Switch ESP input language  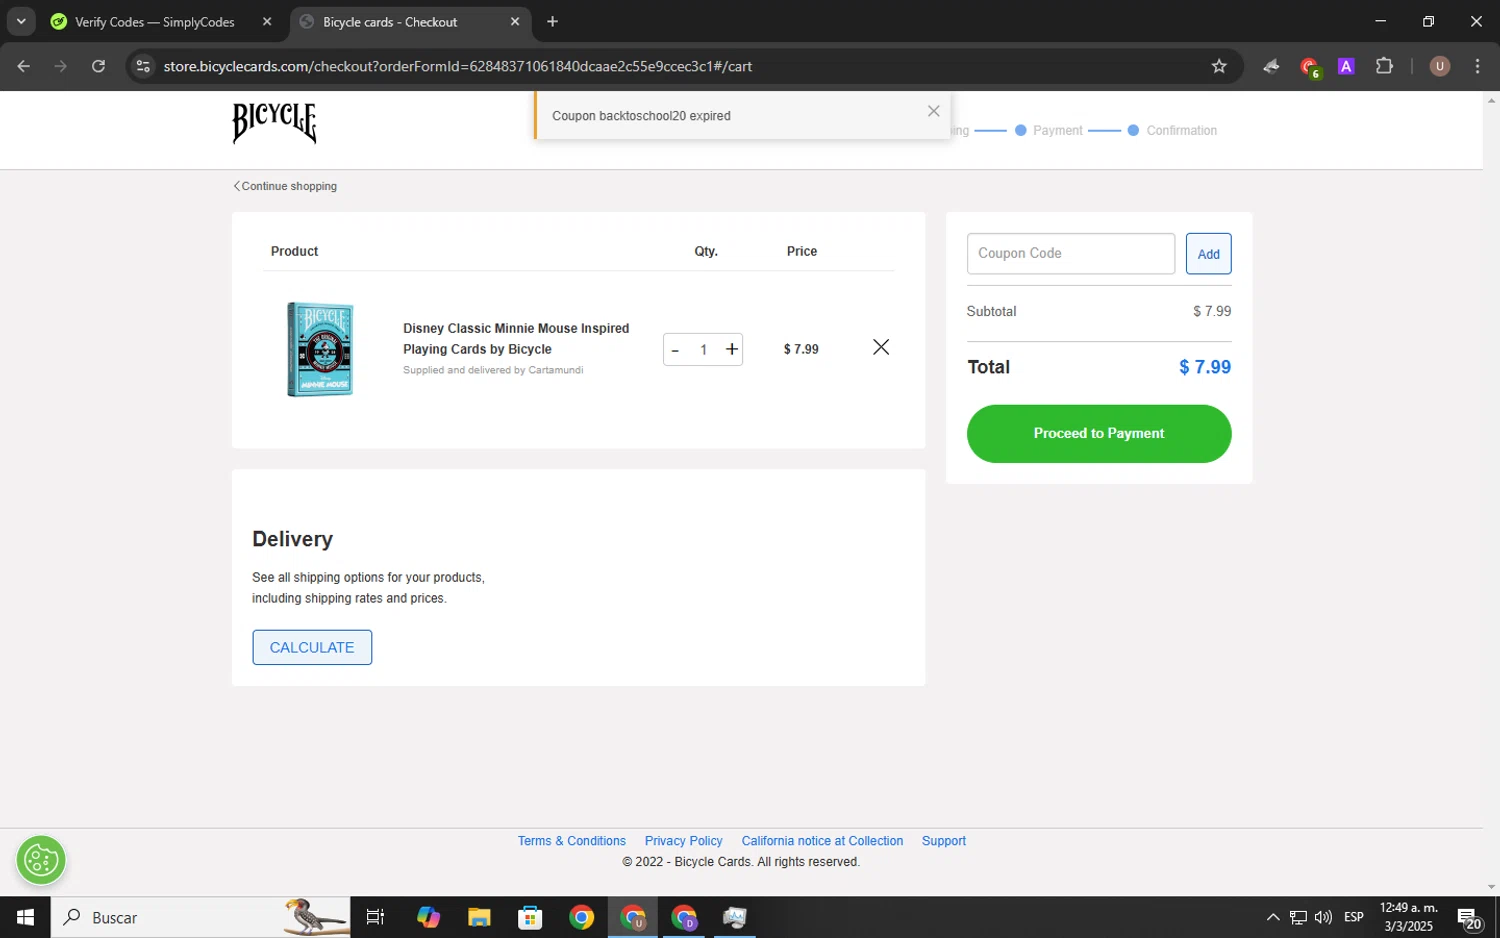(x=1354, y=917)
